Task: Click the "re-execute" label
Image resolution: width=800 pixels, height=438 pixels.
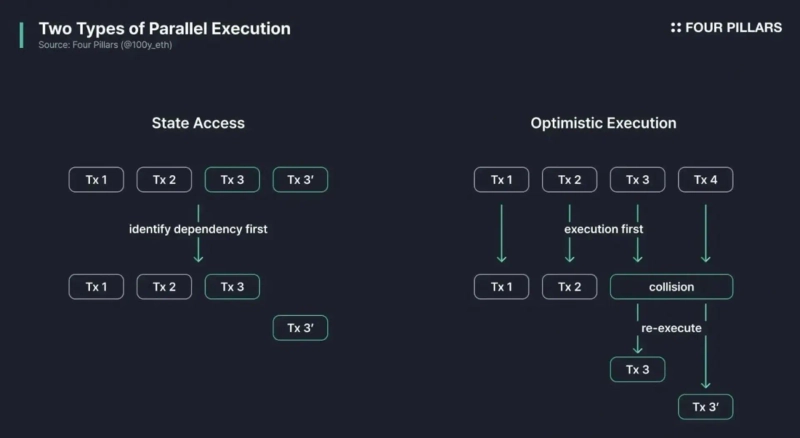Action: pos(671,328)
